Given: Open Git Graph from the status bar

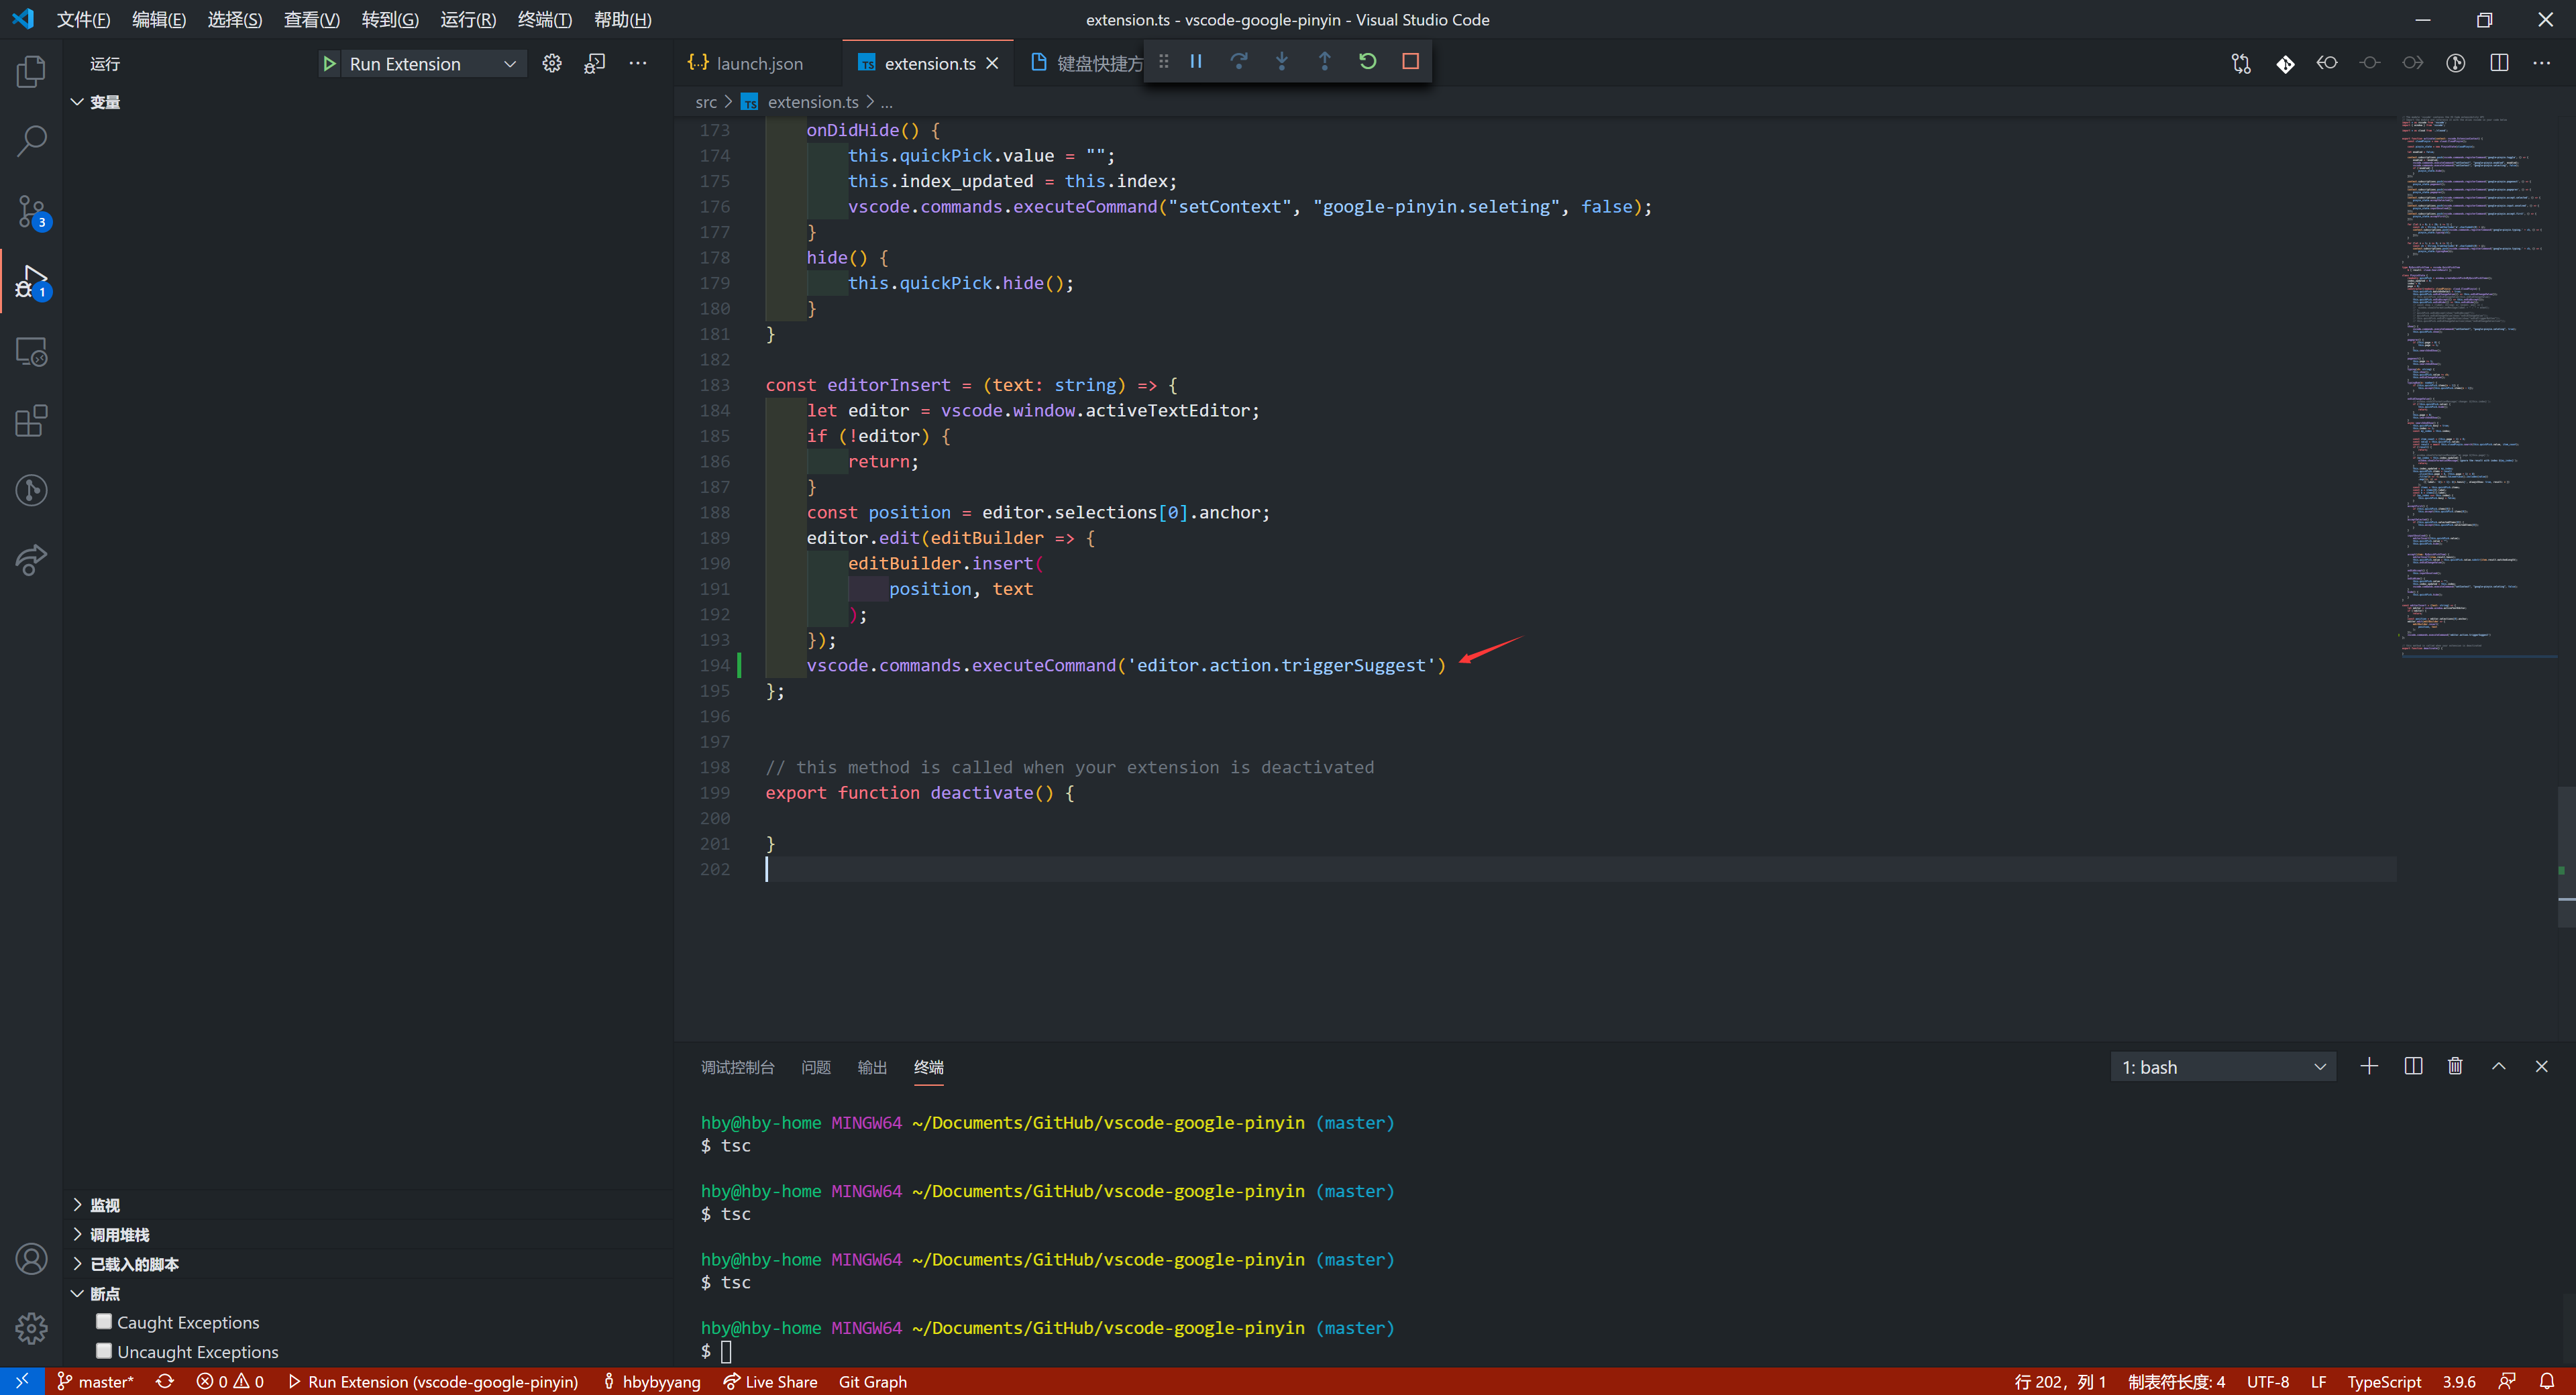Looking at the screenshot, I should (x=871, y=1381).
